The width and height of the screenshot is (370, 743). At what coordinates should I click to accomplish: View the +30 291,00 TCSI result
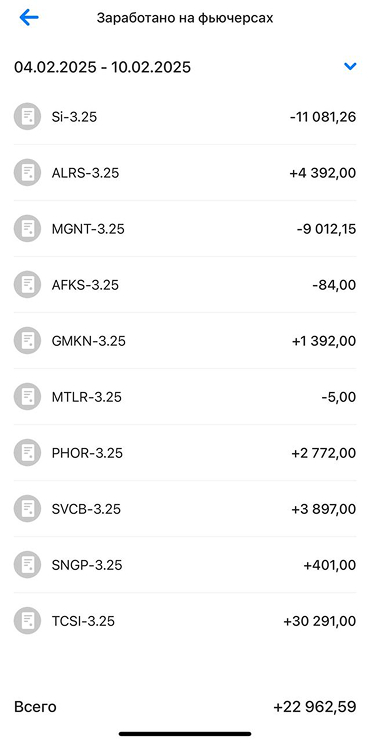320,621
